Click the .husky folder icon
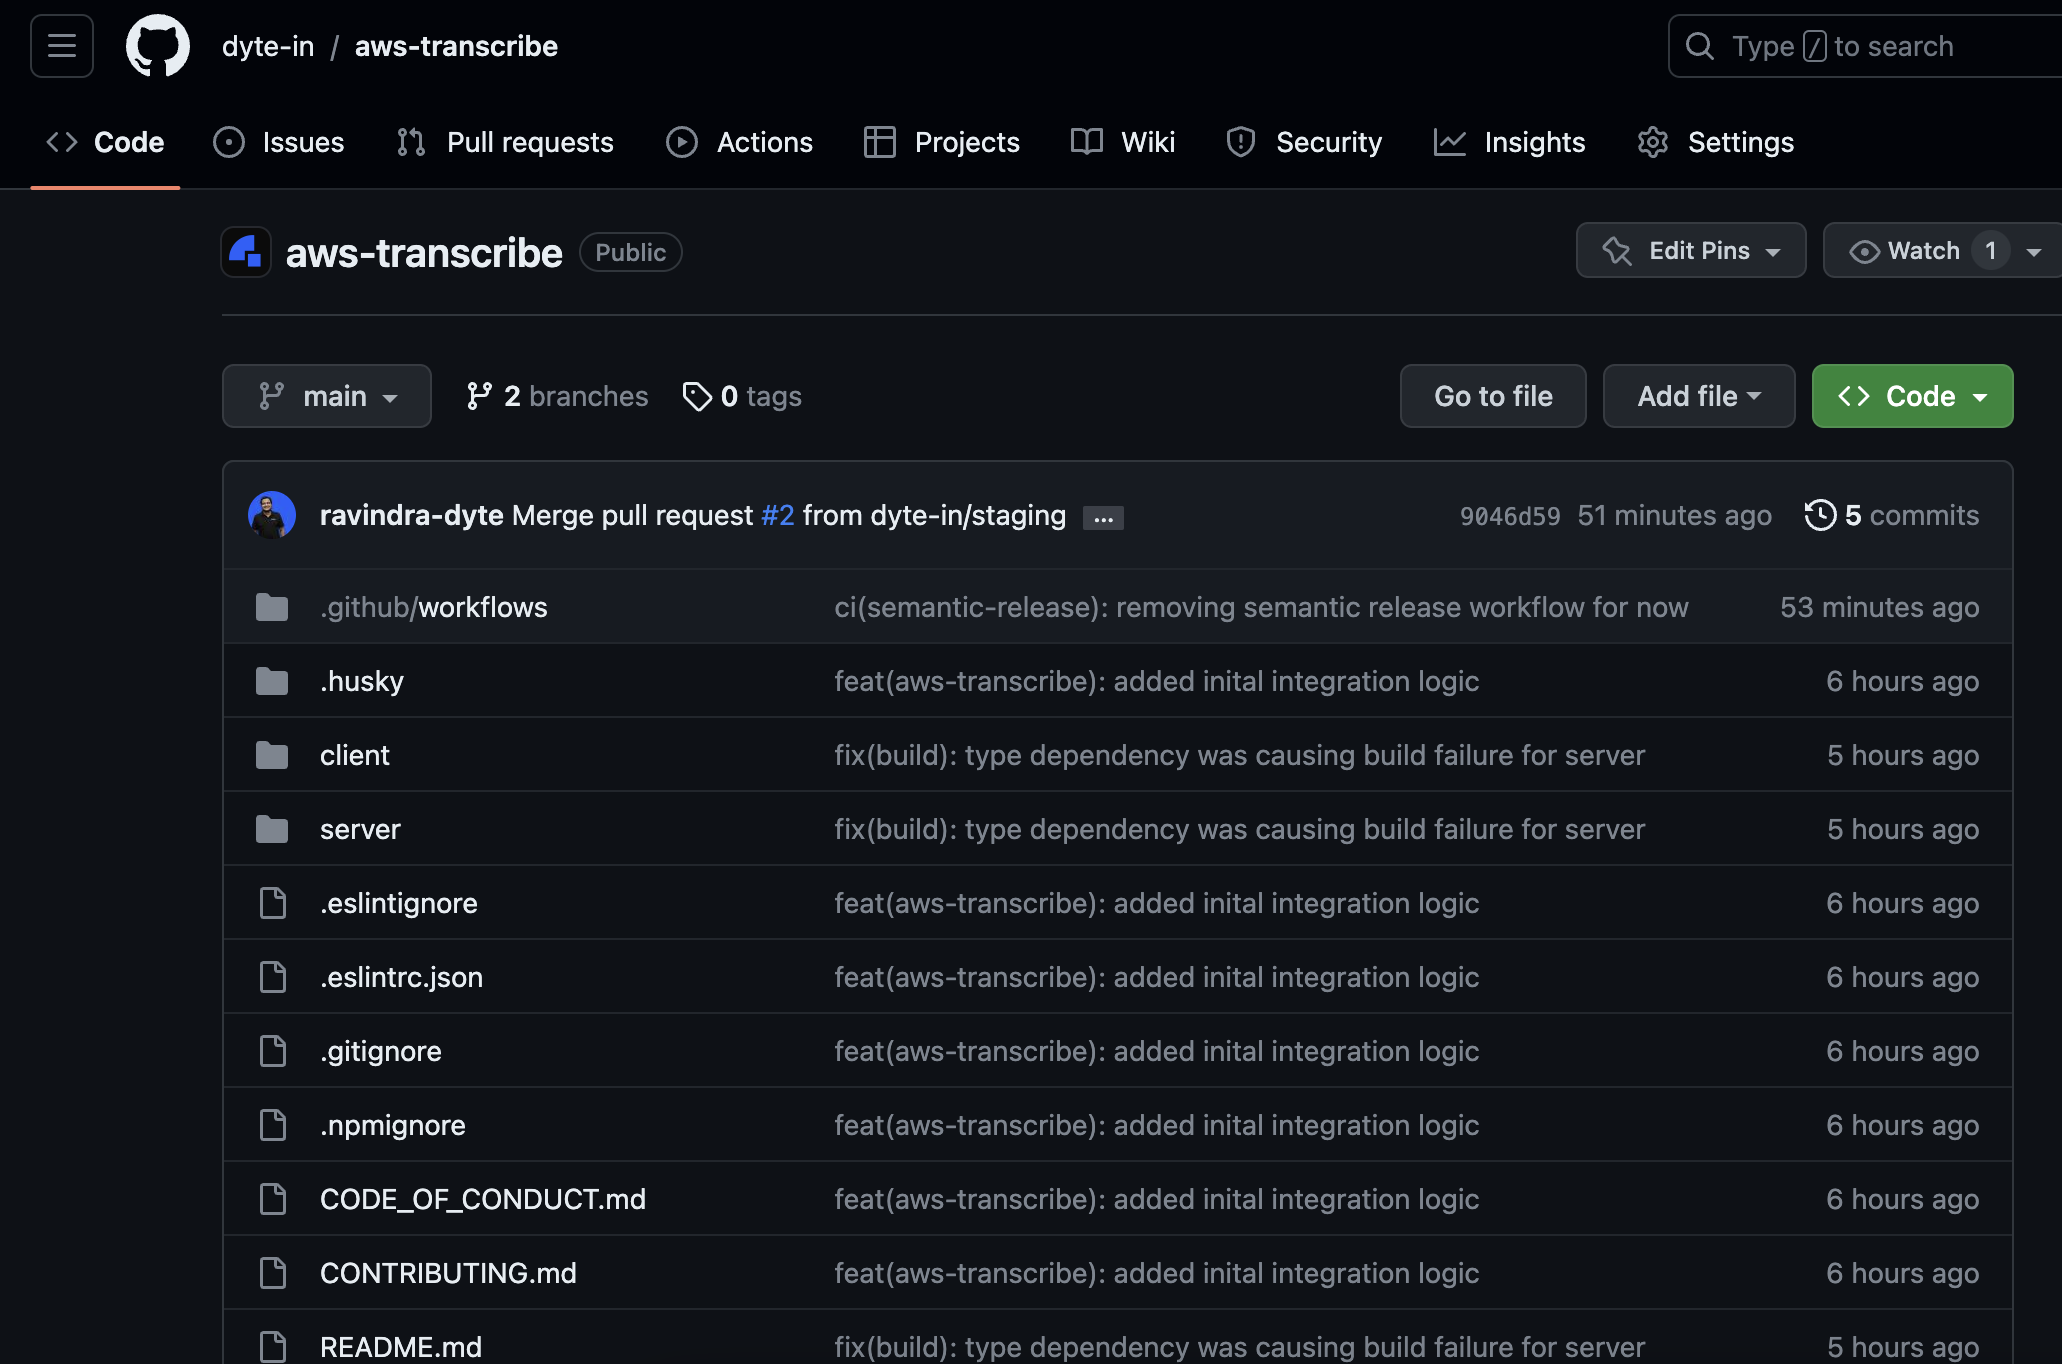2062x1364 pixels. tap(272, 680)
